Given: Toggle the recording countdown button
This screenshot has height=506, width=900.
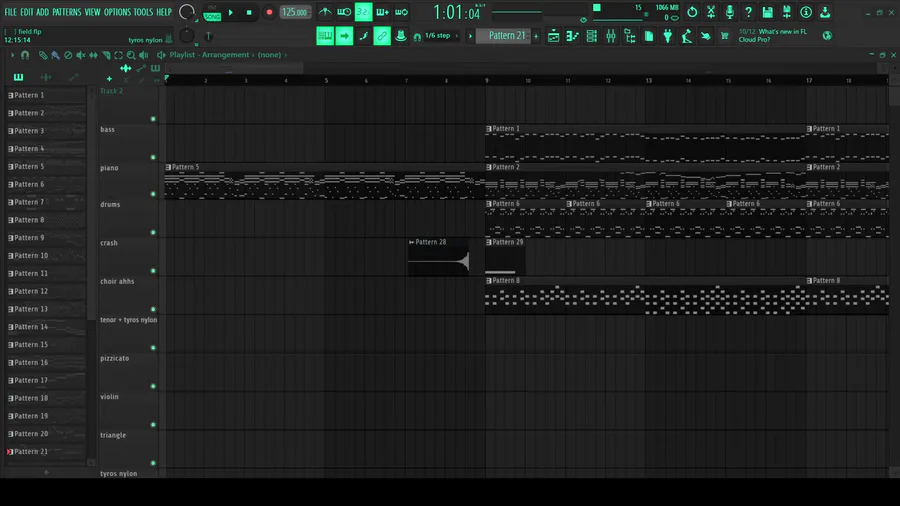Looking at the screenshot, I should 363,12.
